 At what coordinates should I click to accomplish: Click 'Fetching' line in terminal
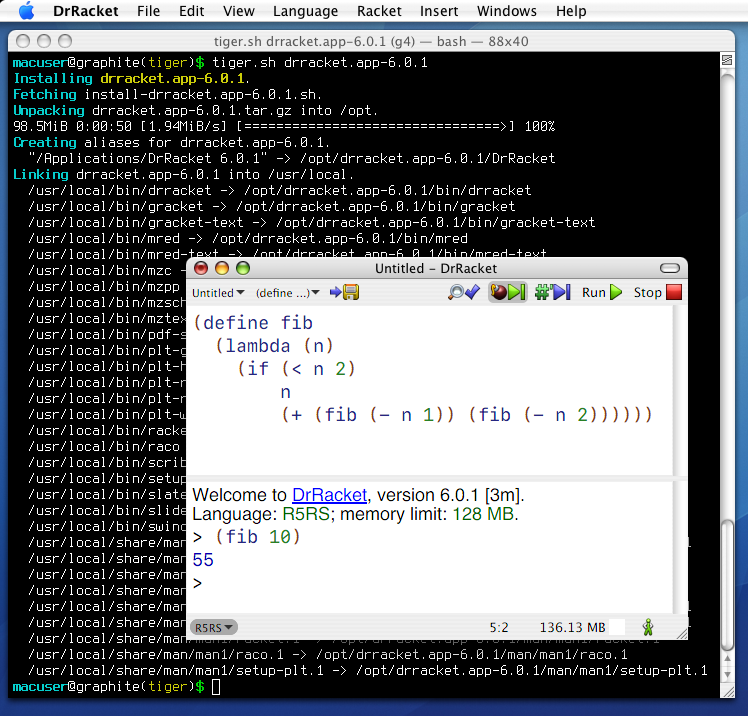click(167, 94)
